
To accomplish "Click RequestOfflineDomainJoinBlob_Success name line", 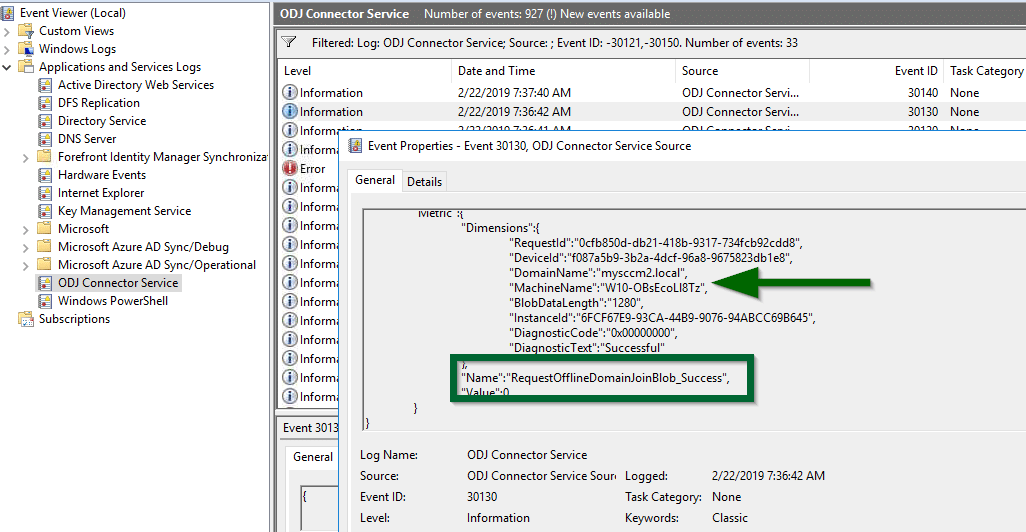I will (595, 378).
